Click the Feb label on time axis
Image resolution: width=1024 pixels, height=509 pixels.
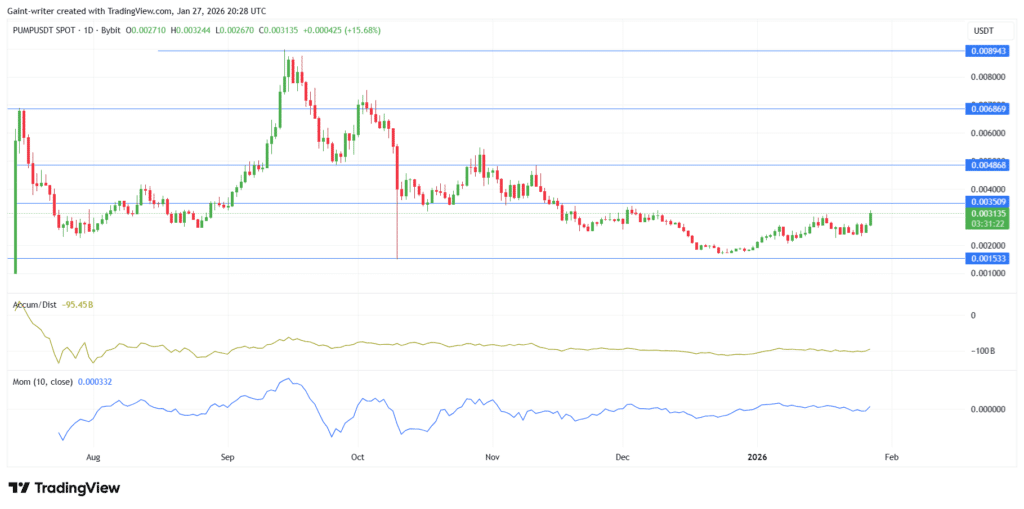pos(891,457)
